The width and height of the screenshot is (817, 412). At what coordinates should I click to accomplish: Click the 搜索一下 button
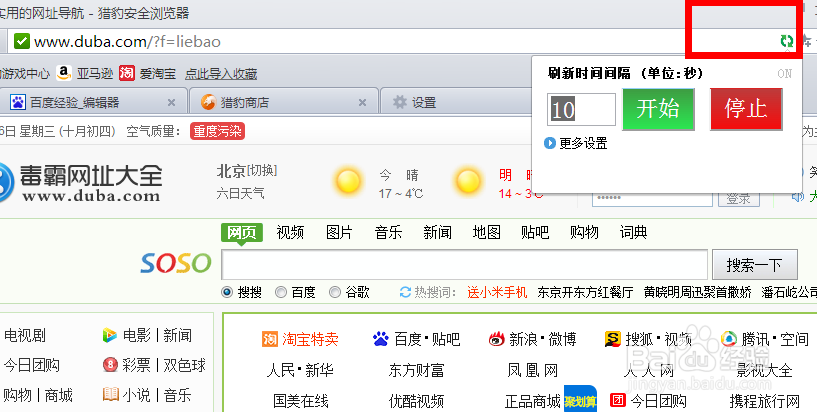[754, 265]
